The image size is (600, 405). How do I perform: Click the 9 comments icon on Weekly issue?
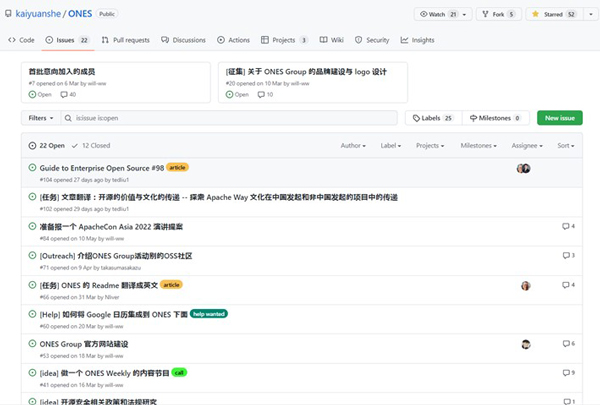(x=569, y=372)
